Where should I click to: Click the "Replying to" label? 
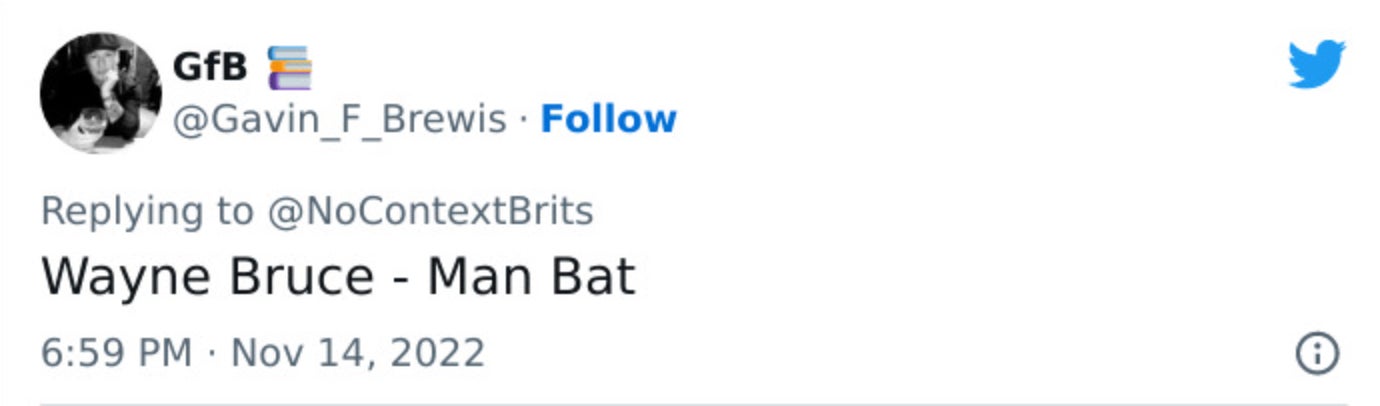click(147, 211)
